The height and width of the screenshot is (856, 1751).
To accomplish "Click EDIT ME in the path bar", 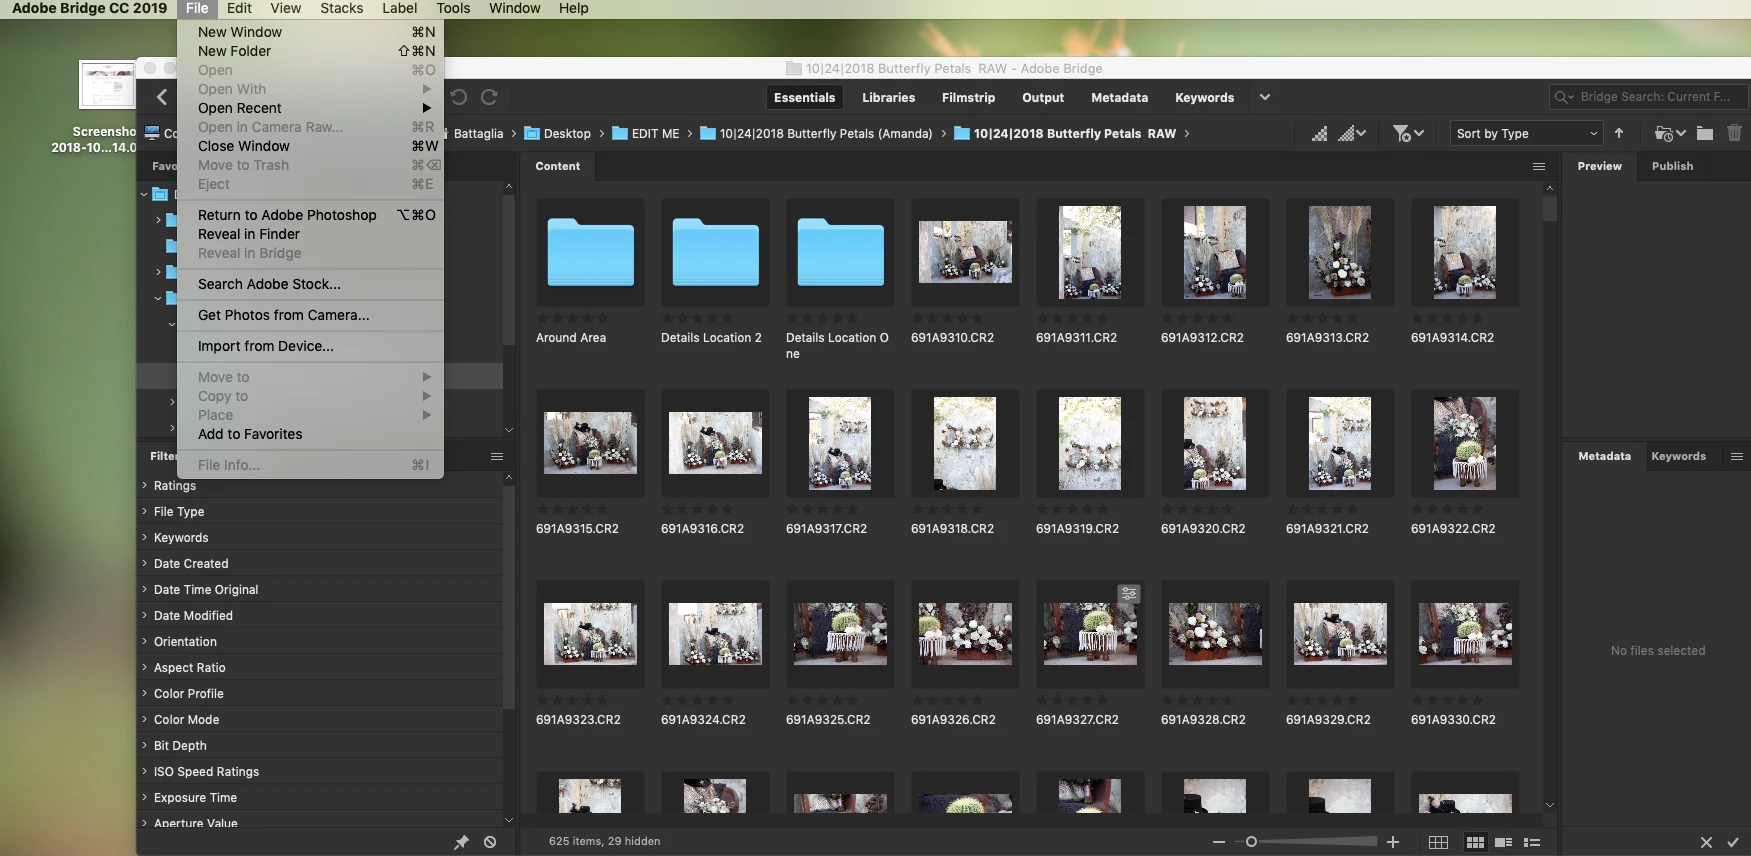I will [646, 133].
